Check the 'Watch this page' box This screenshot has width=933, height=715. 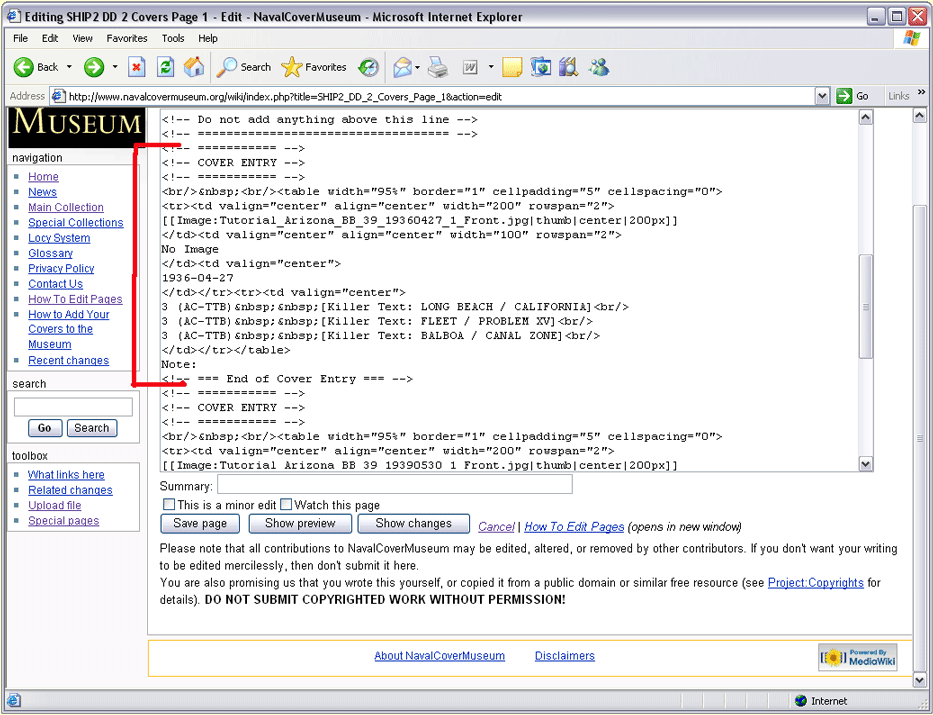point(286,505)
